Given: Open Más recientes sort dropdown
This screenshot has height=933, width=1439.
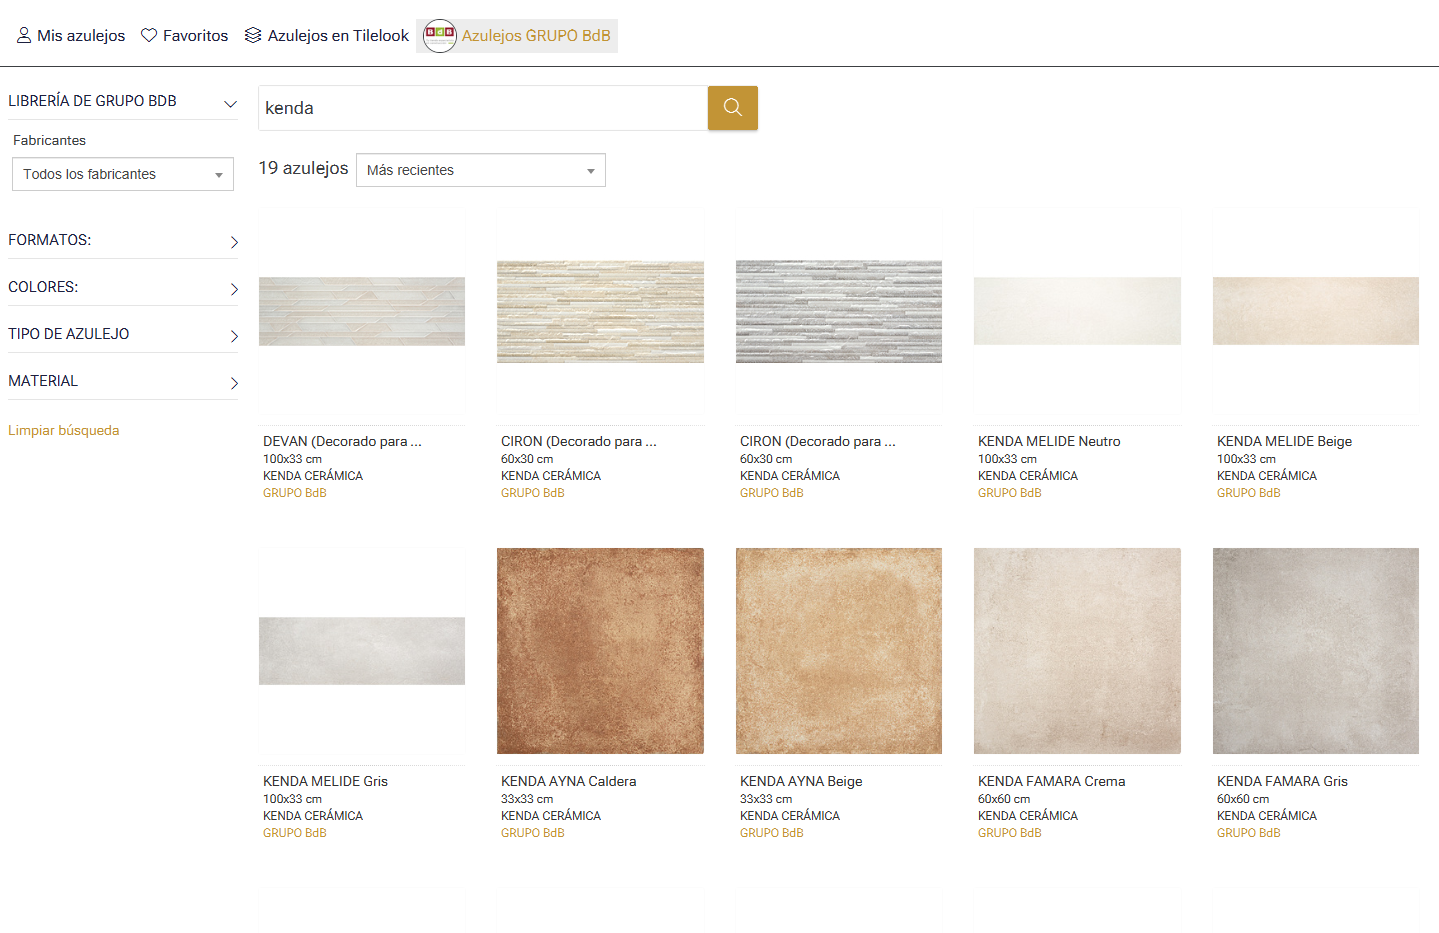Looking at the screenshot, I should (x=481, y=170).
